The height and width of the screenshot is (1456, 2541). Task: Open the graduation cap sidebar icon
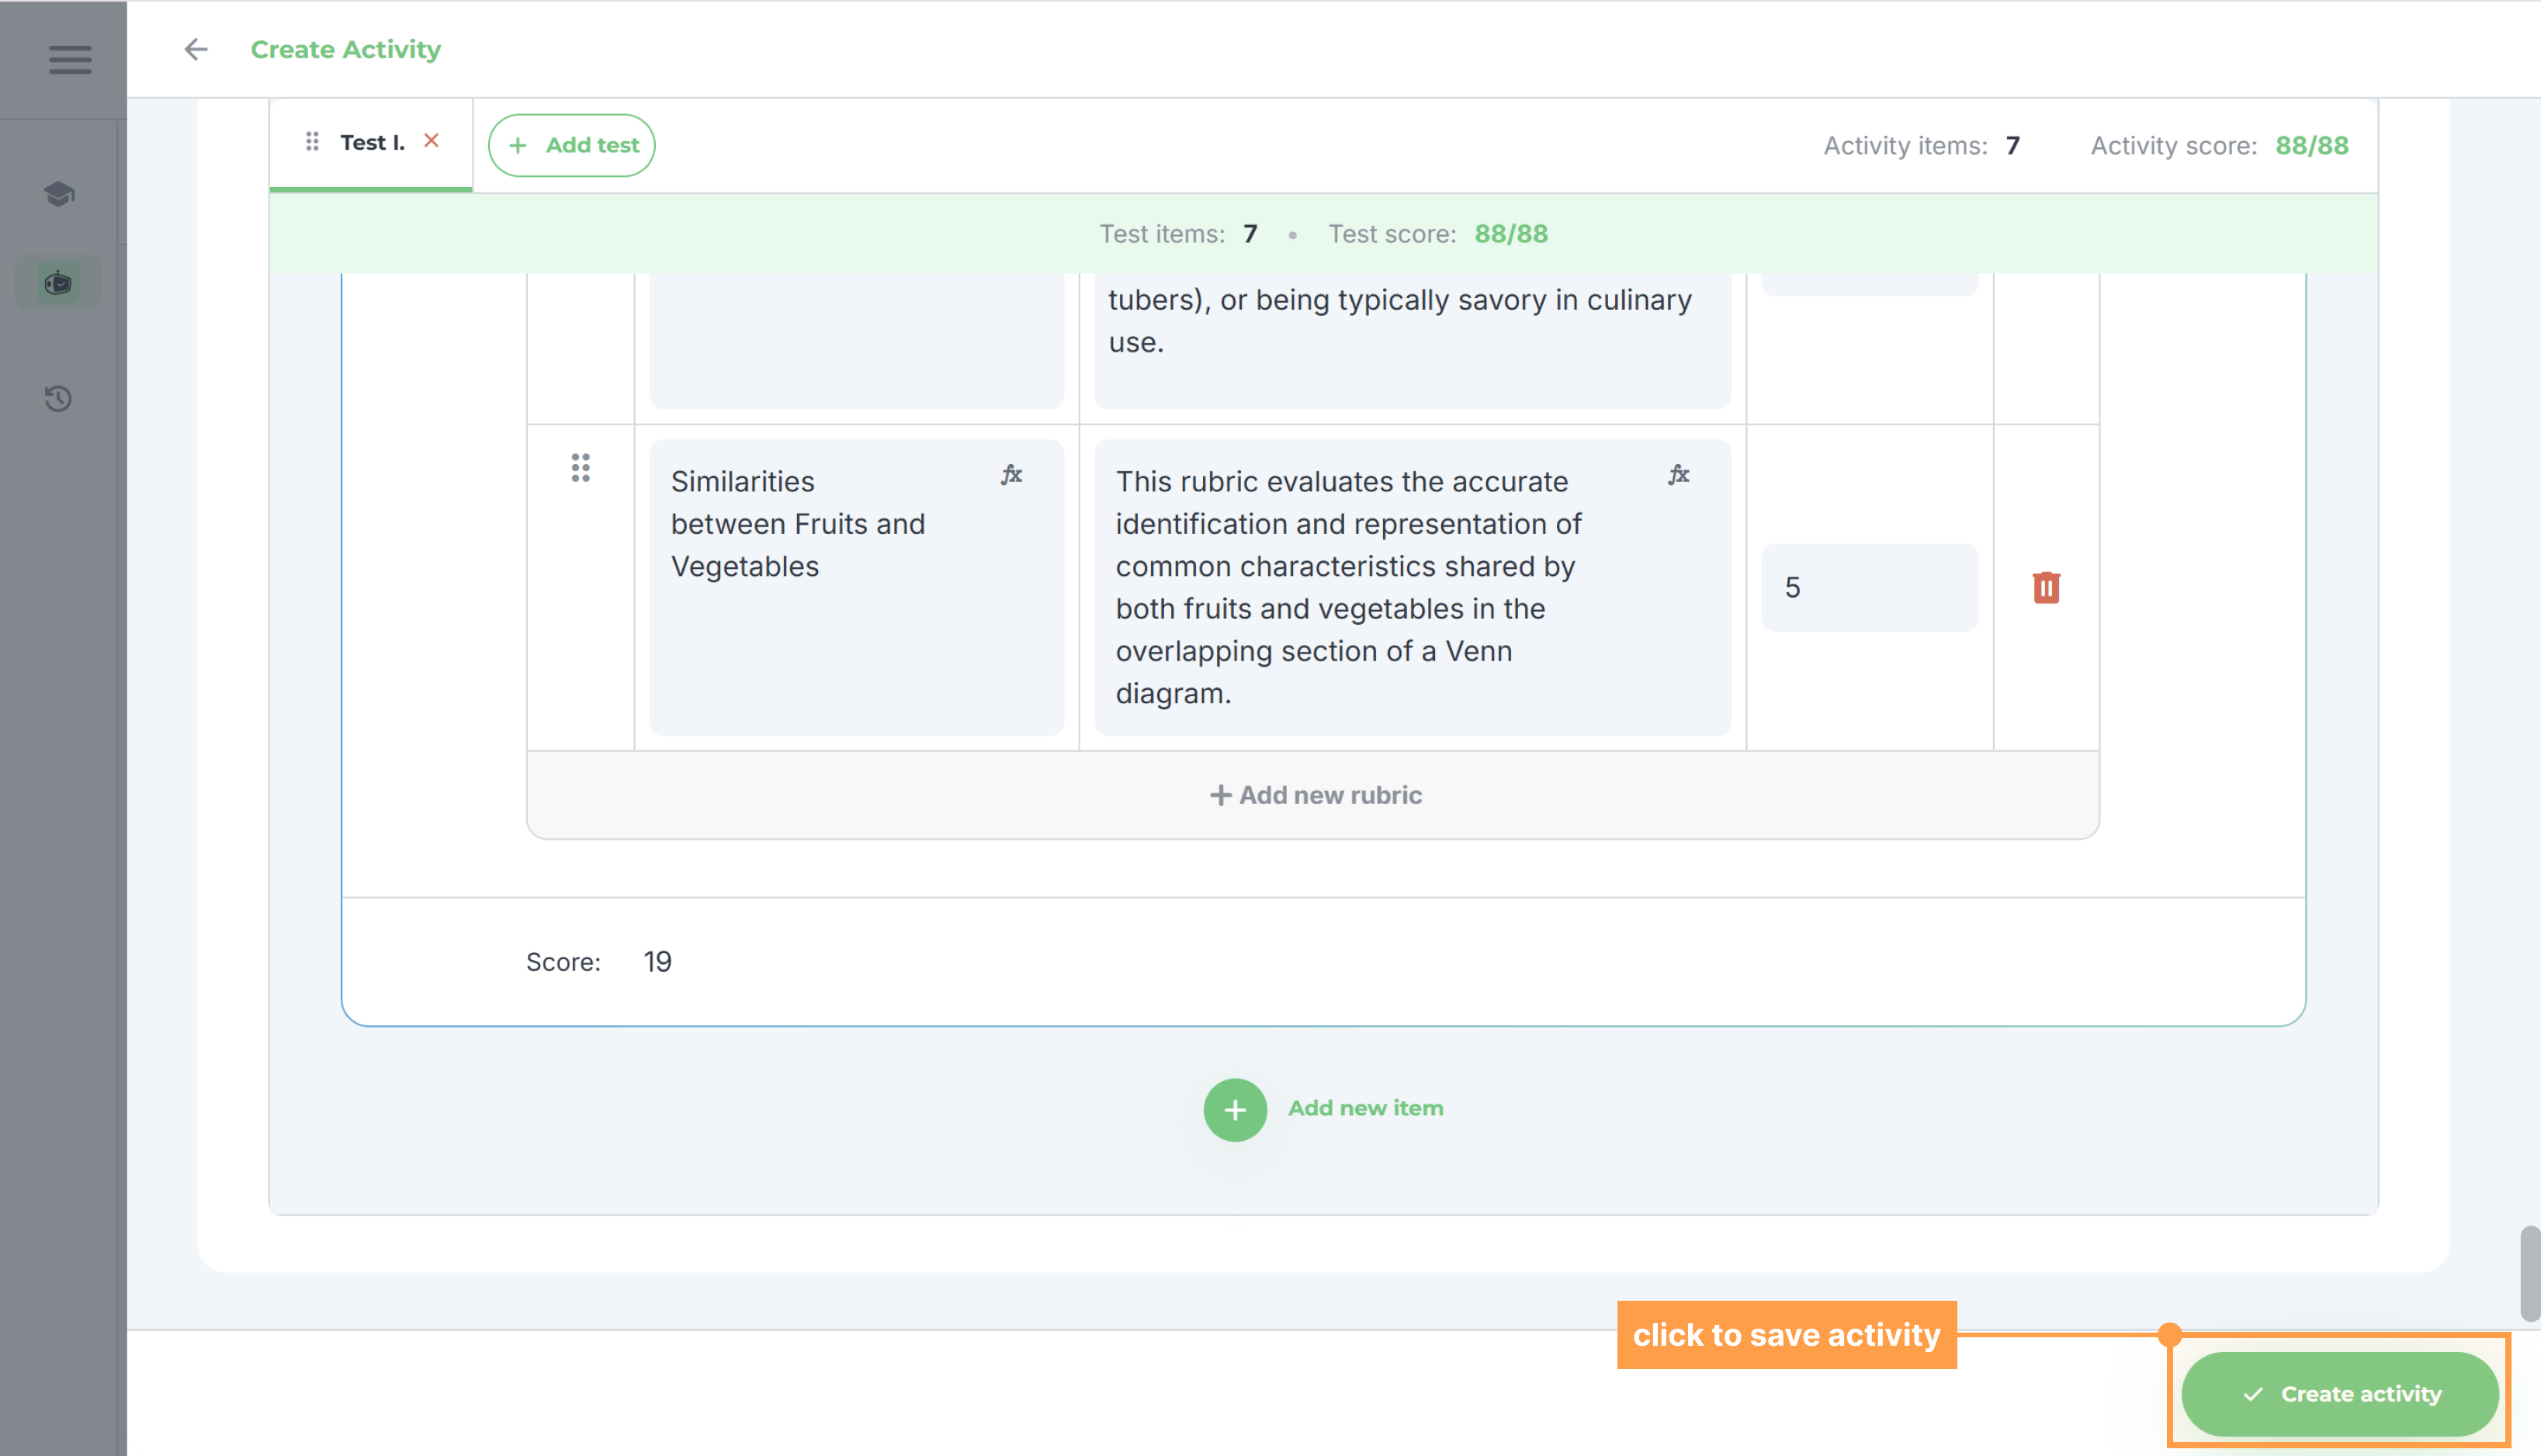click(x=59, y=193)
